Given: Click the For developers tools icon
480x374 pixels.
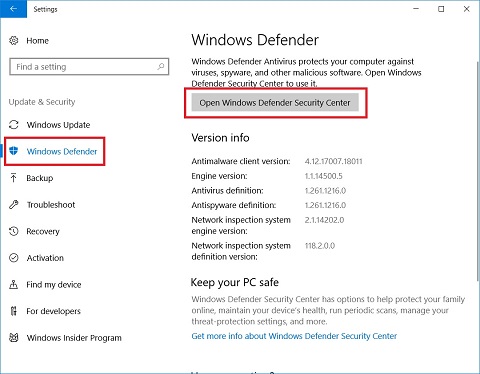Looking at the screenshot, I should (14, 311).
